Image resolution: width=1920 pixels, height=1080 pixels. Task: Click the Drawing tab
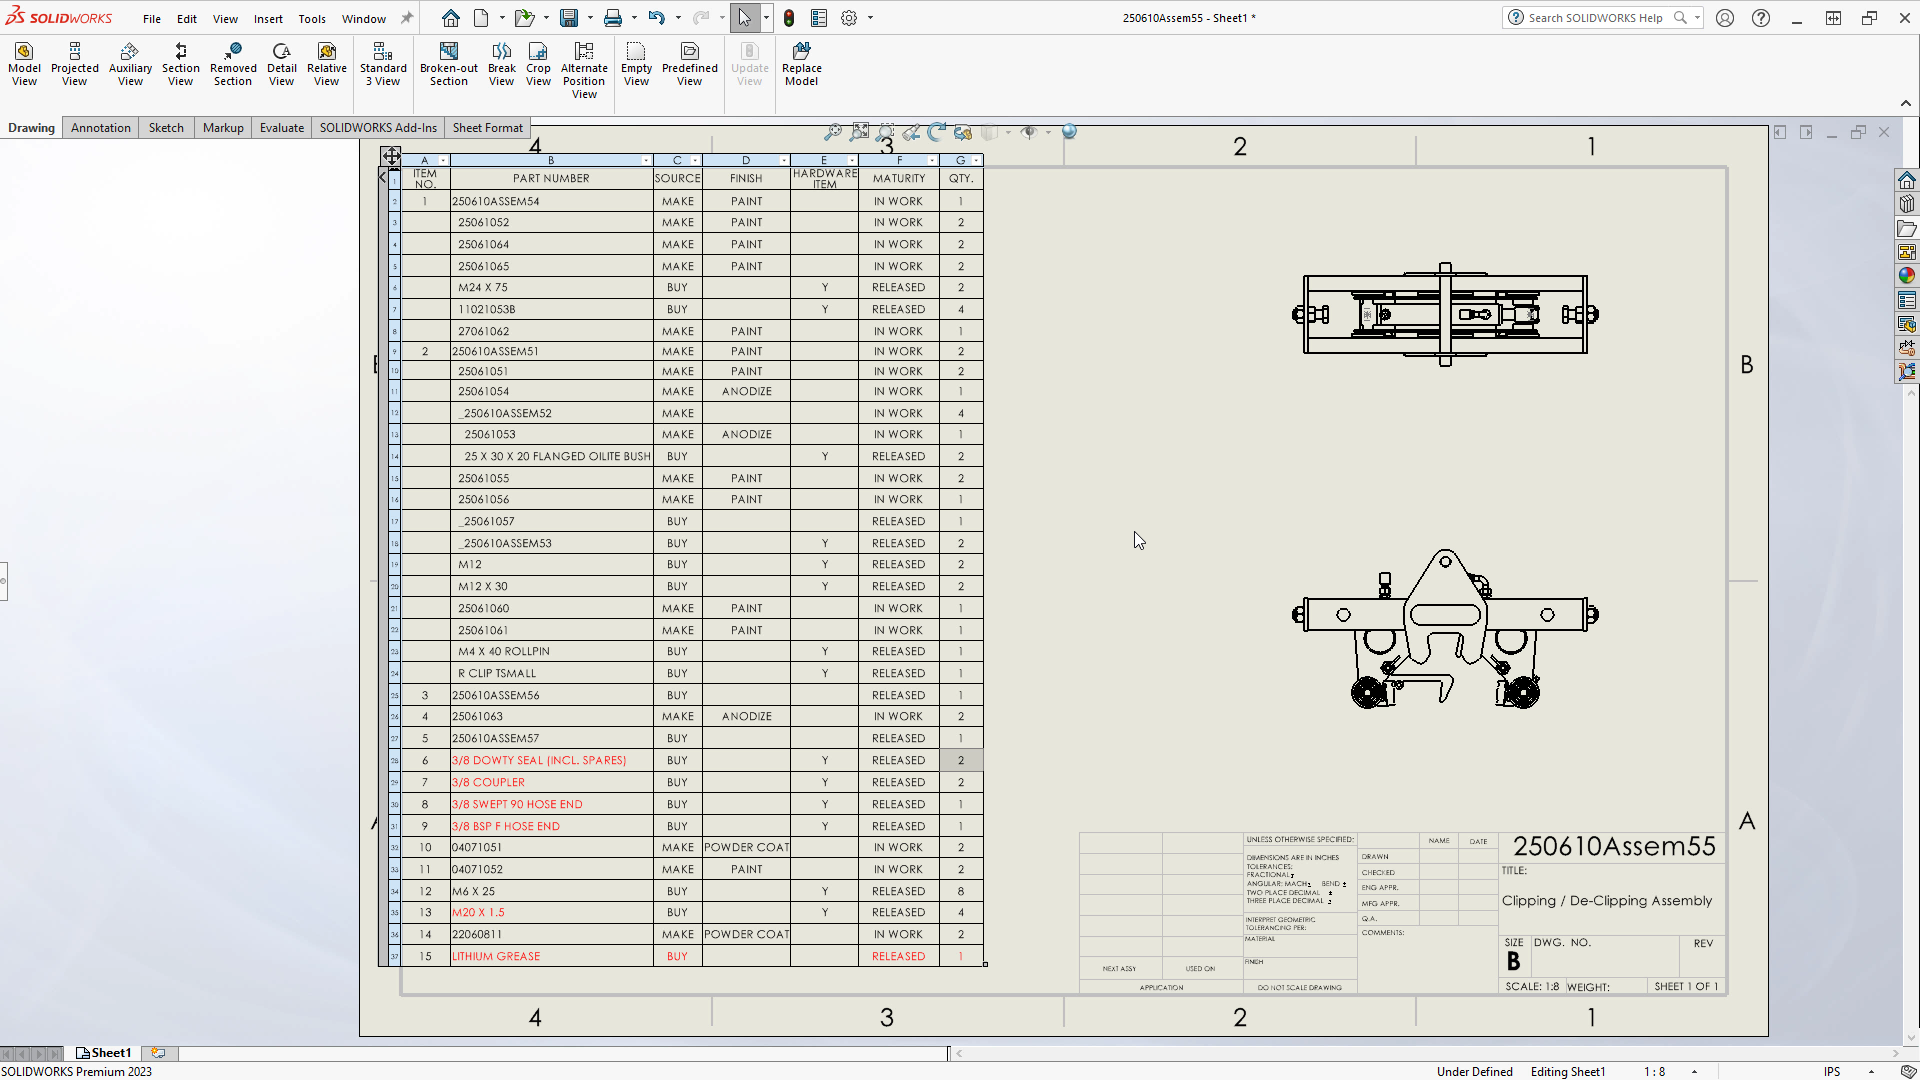click(x=29, y=127)
